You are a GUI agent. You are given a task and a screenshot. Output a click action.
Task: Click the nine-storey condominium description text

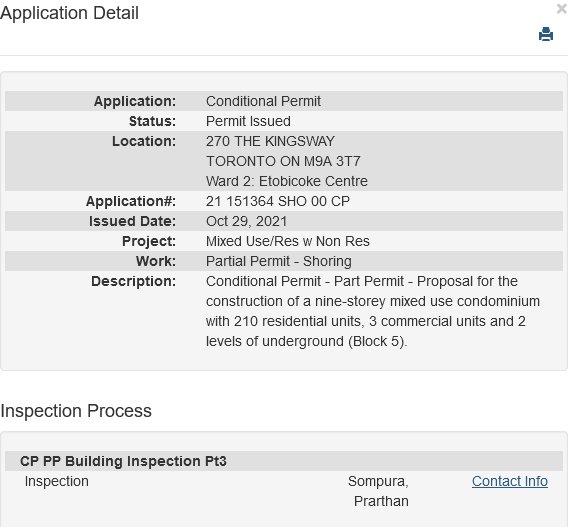[x=373, y=311]
